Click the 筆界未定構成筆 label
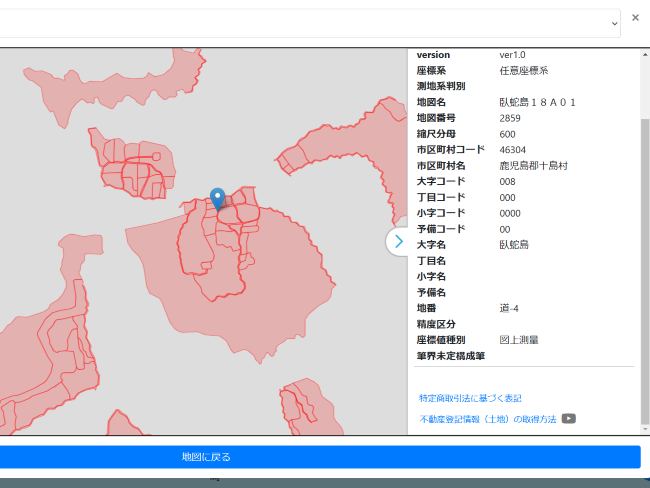 click(451, 356)
